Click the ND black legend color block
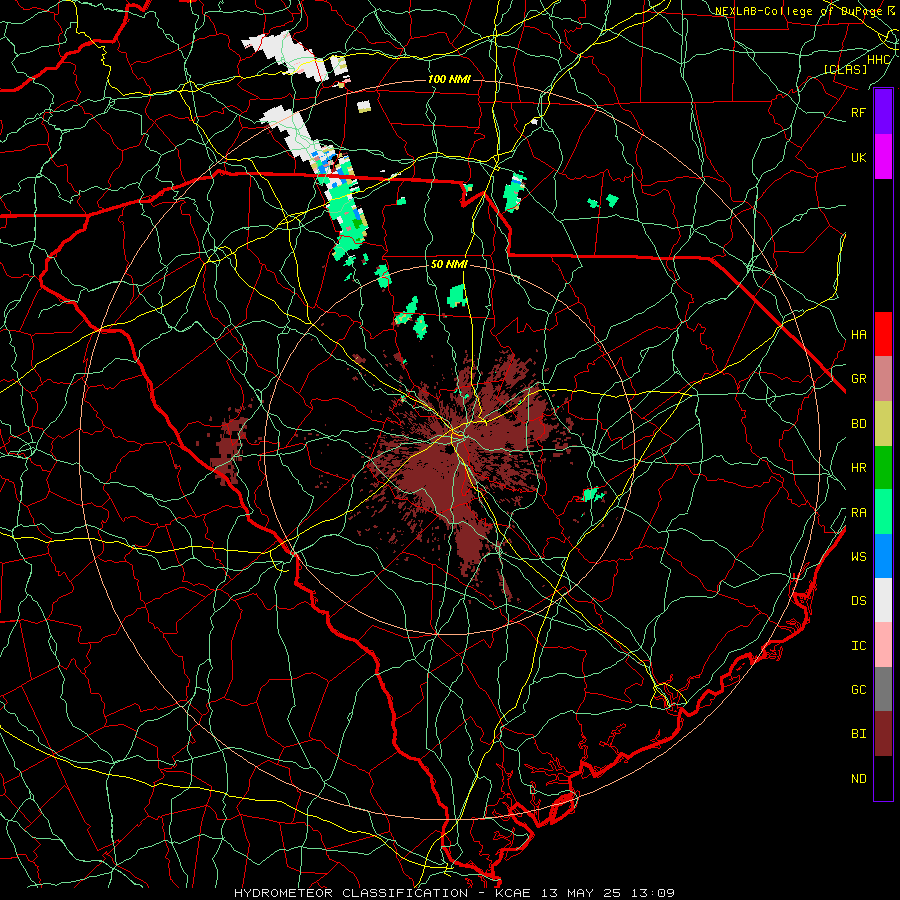The width and height of the screenshot is (900, 900). (x=883, y=778)
